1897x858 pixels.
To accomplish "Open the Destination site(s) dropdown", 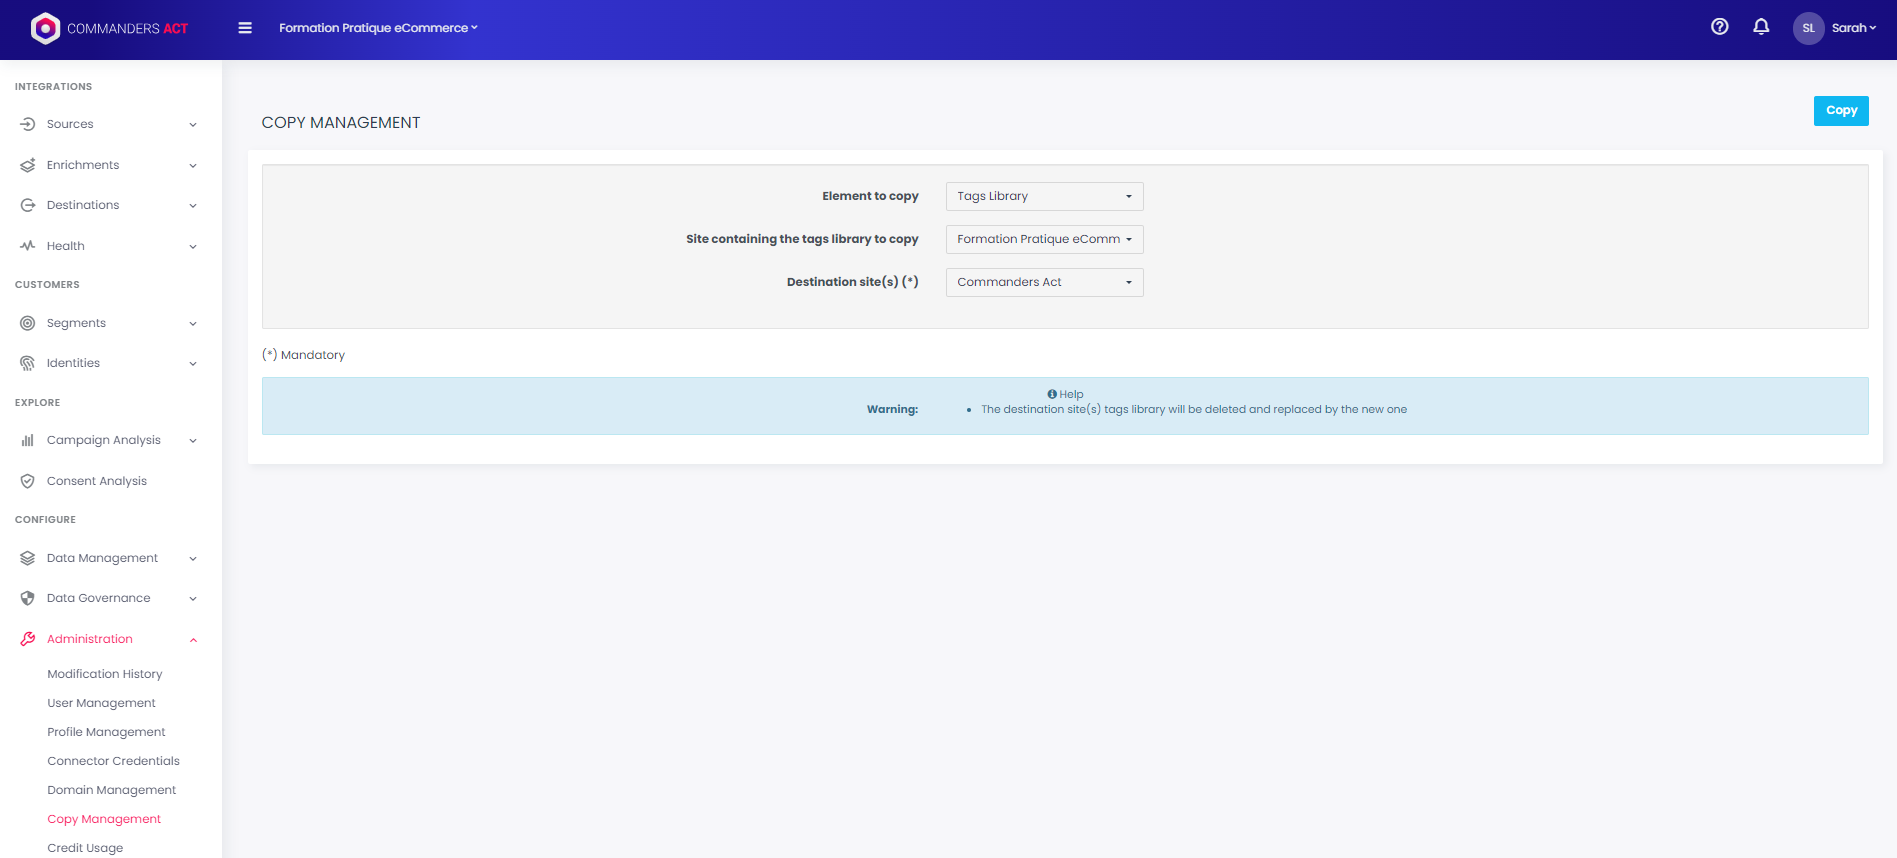I will tap(1044, 282).
